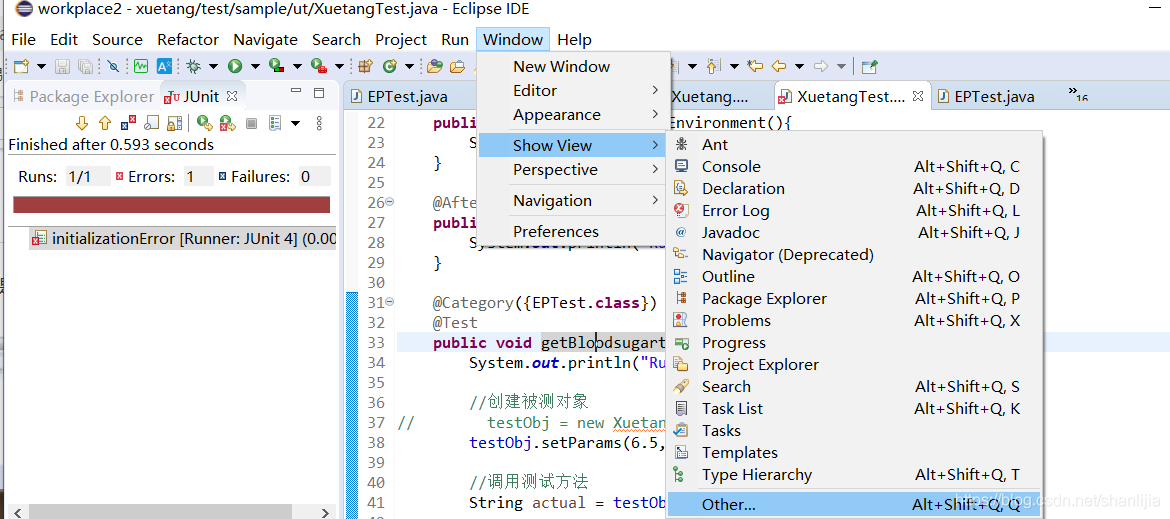Expand the Appearance submenu
The height and width of the screenshot is (519, 1170).
573,115
